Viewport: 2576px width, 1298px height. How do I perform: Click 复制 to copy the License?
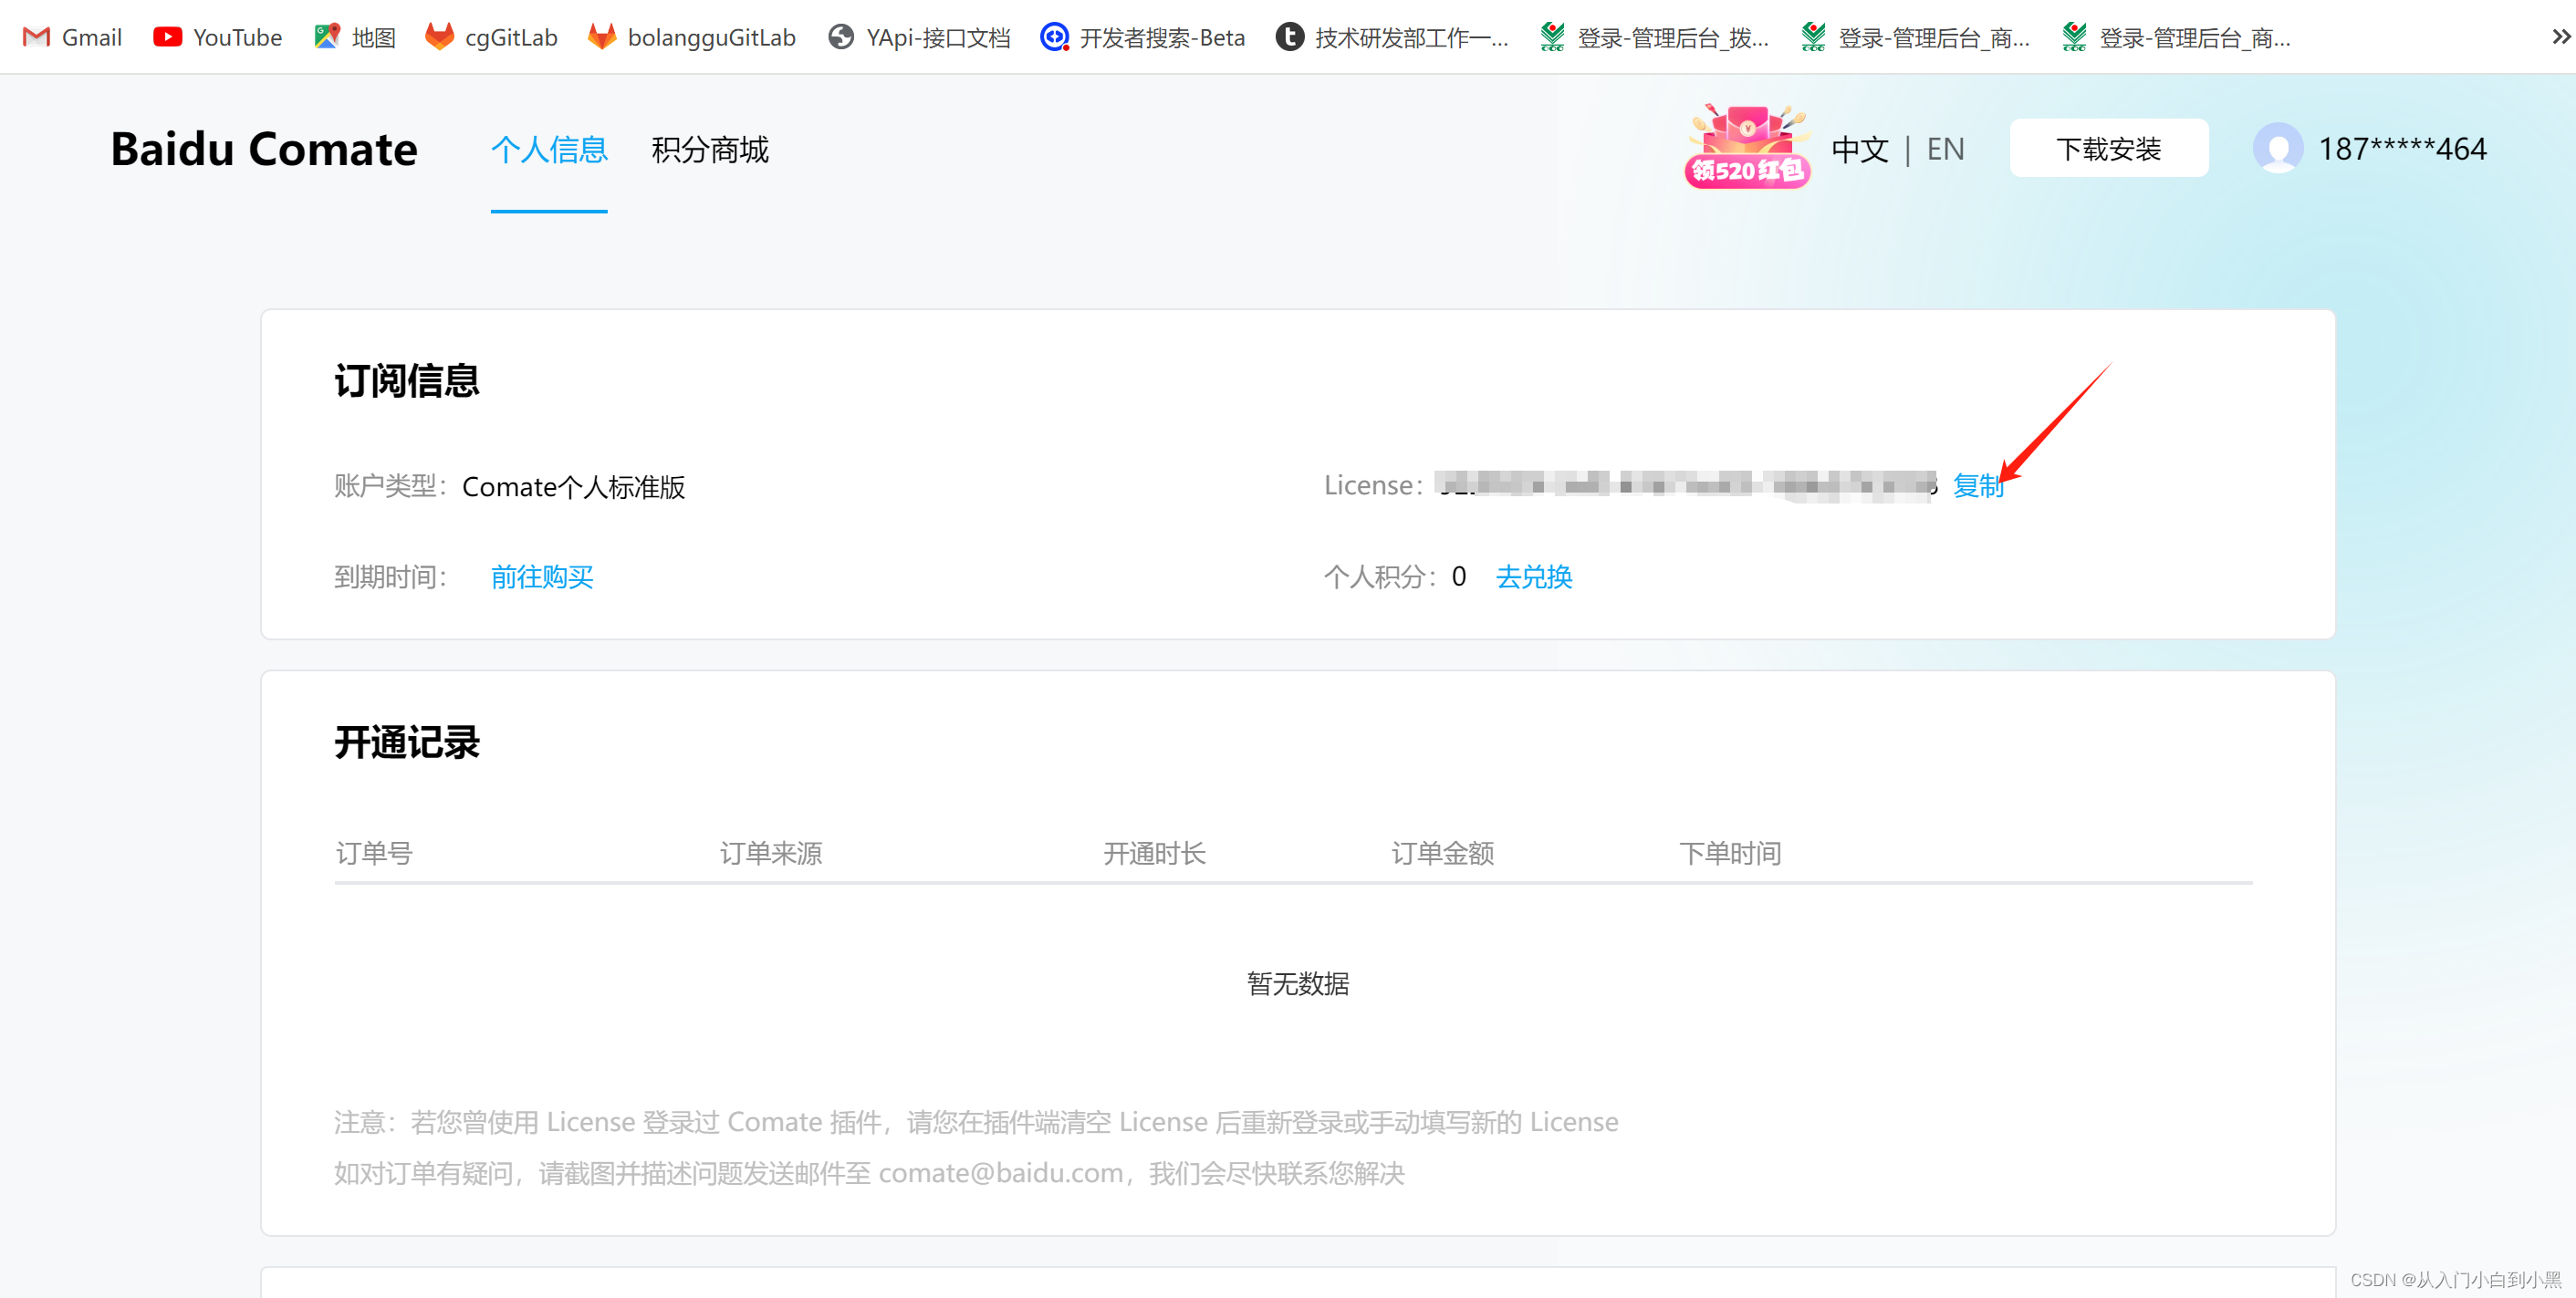[1977, 486]
